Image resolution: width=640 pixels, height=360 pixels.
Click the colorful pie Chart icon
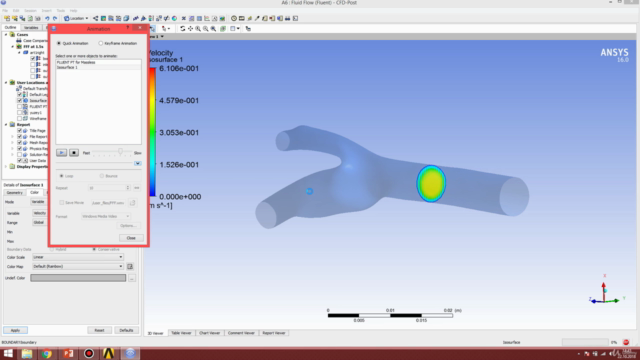(x=174, y=18)
